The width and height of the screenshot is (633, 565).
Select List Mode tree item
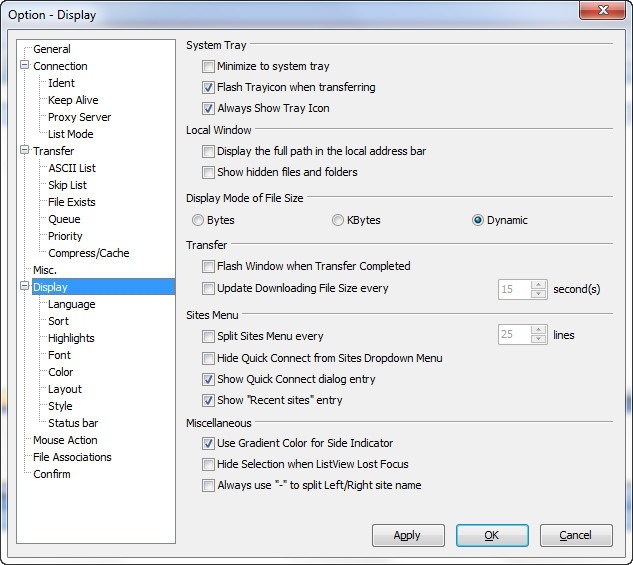click(x=71, y=134)
